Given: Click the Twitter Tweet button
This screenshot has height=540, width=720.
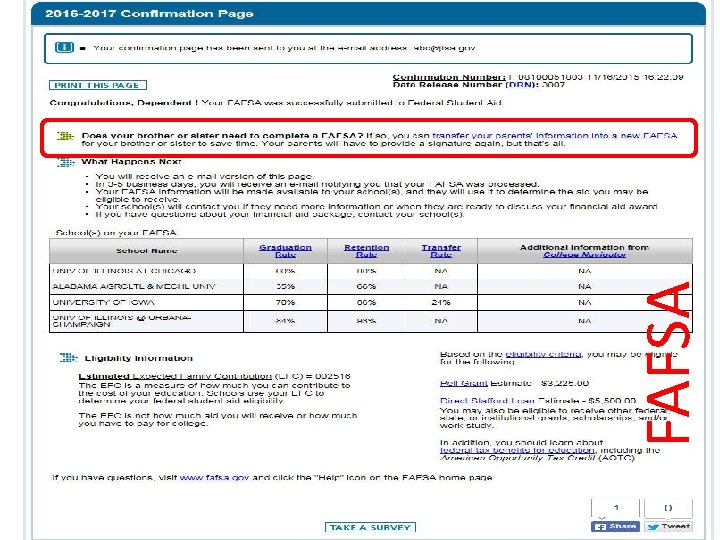Looking at the screenshot, I should pyautogui.click(x=669, y=526).
